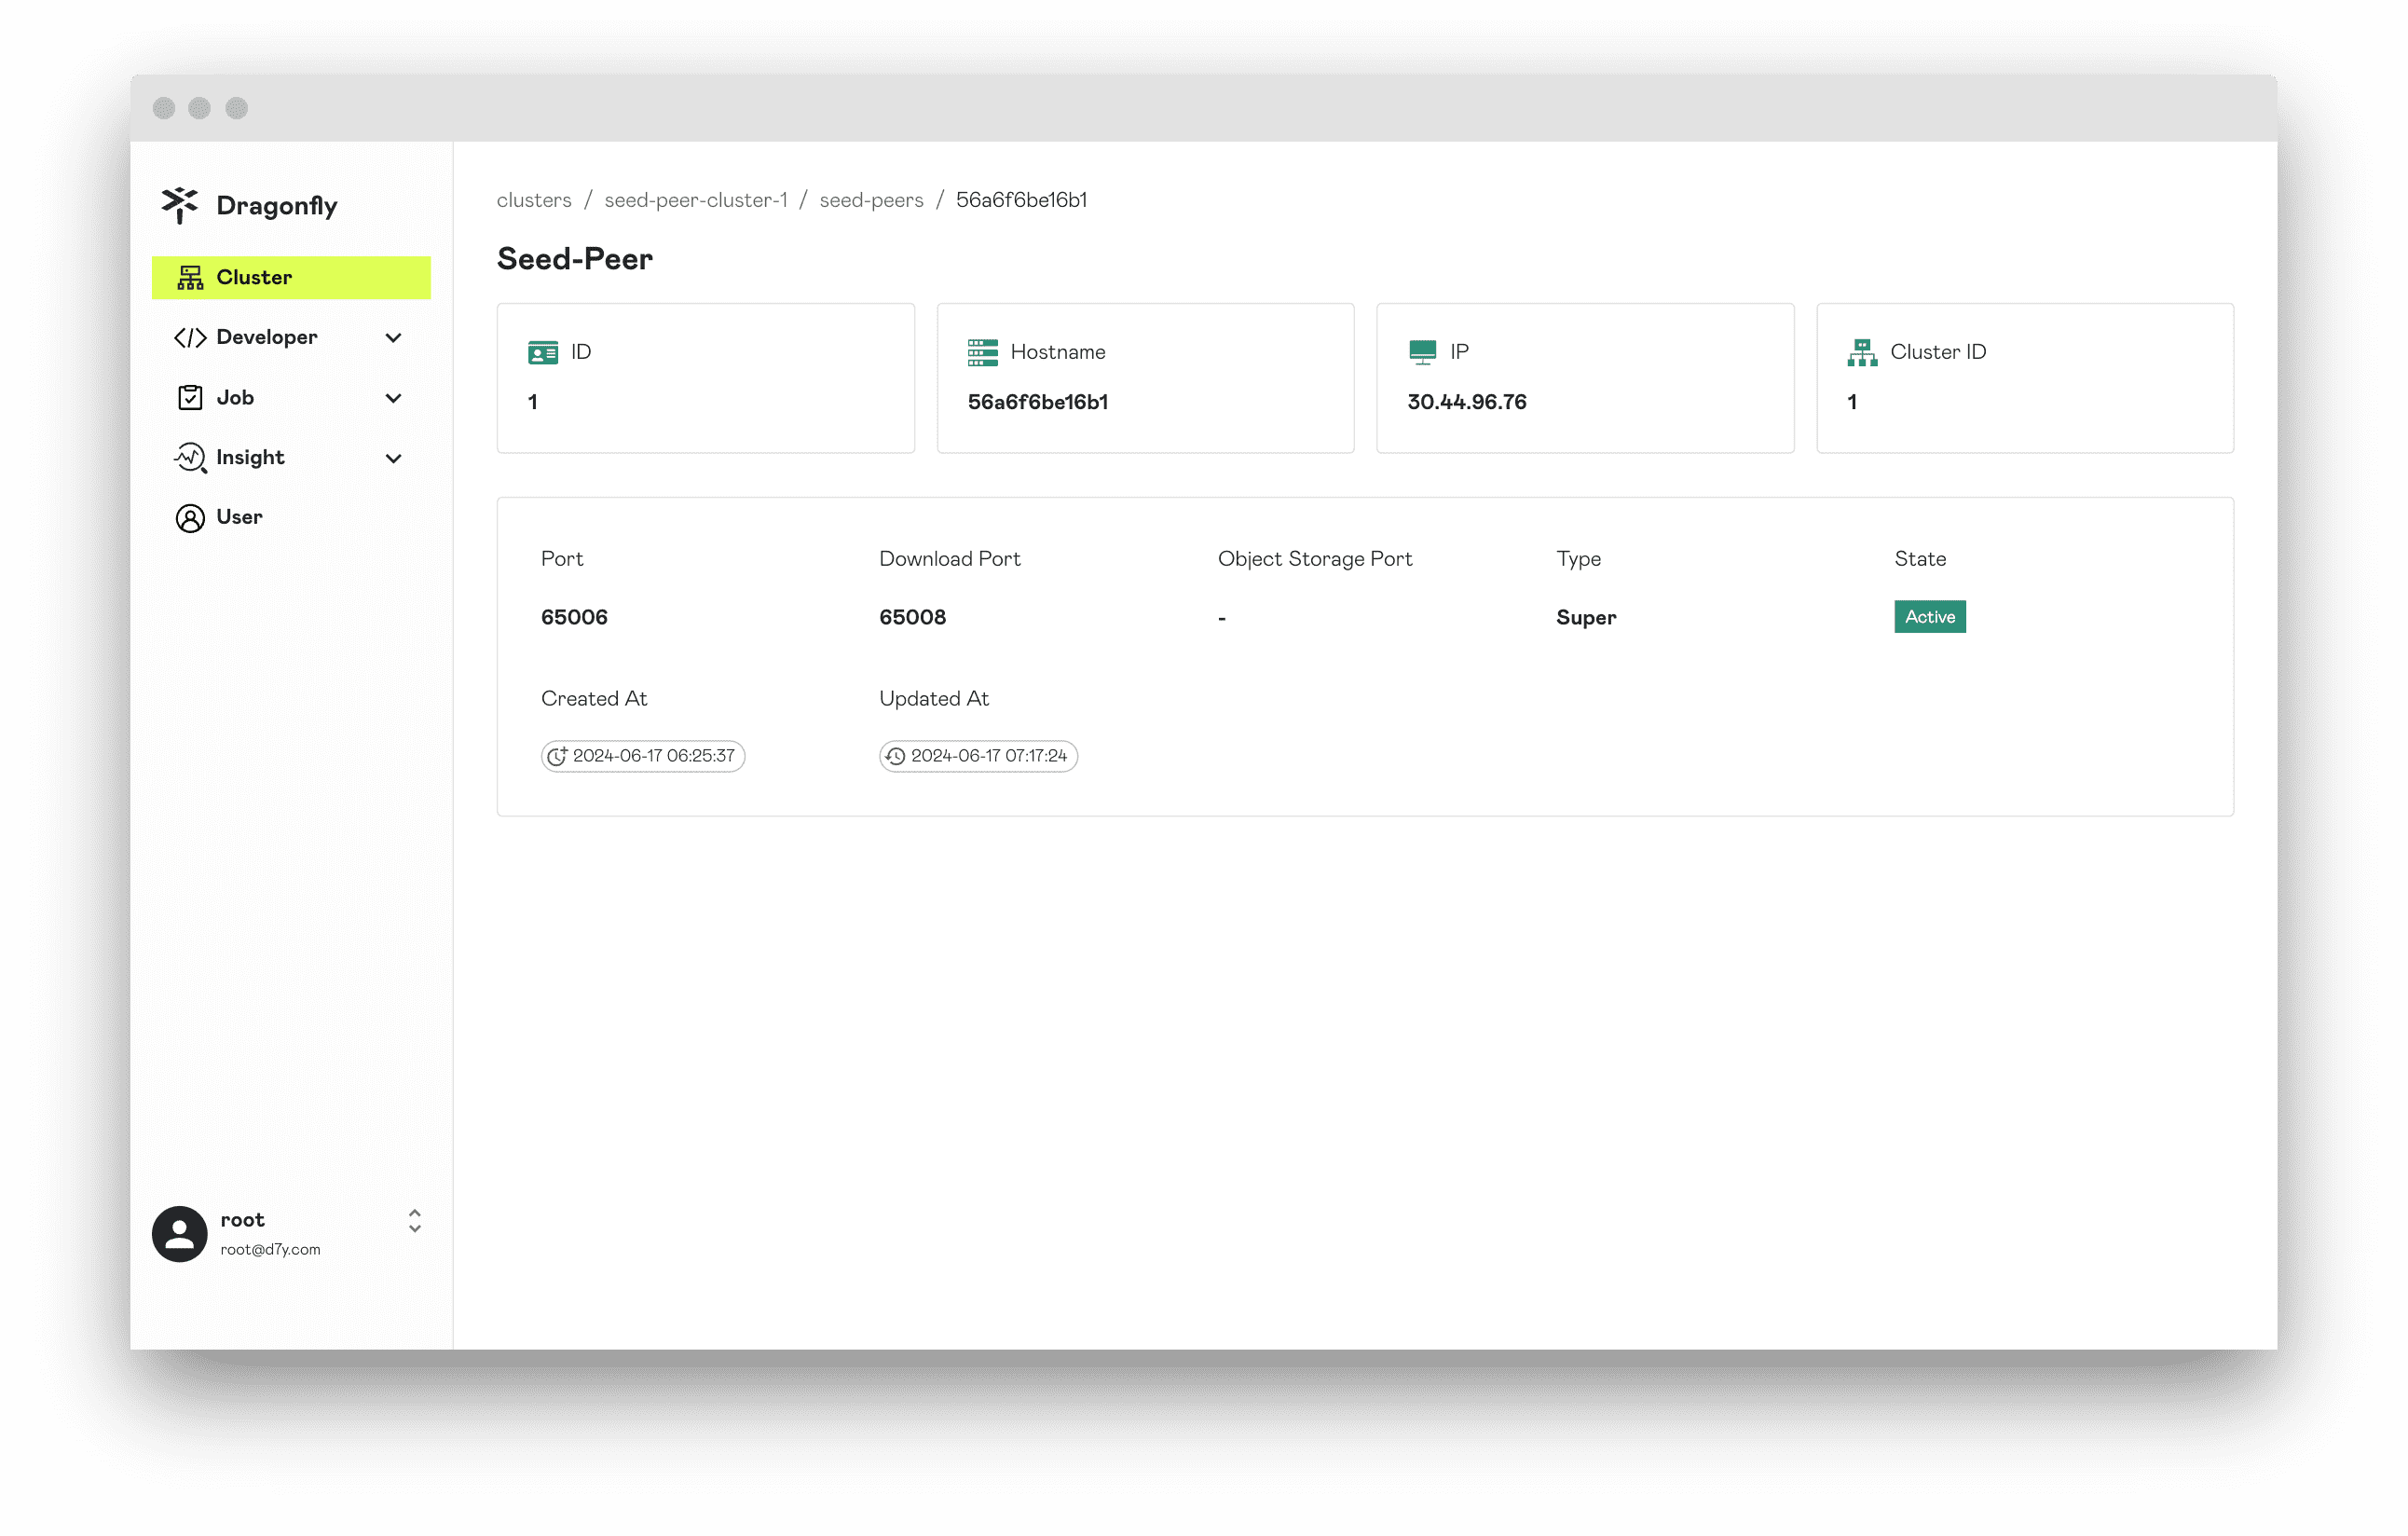Click the 56a6f6be16b1 breadcrumb item
This screenshot has height=1536, width=2408.
coord(1019,199)
